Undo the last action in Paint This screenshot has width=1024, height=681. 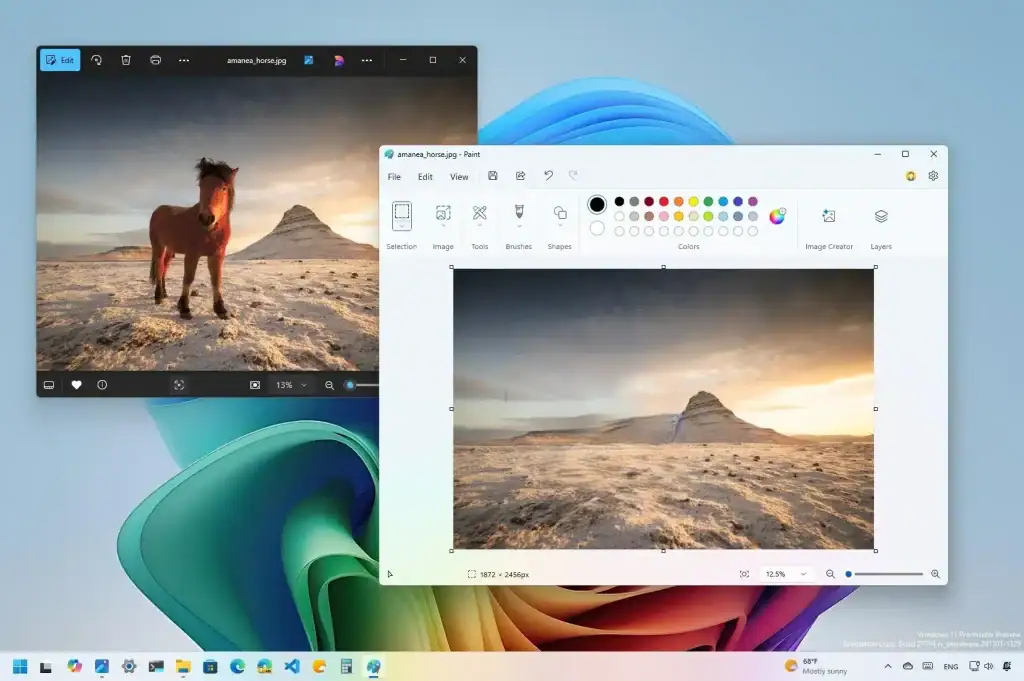coord(547,176)
